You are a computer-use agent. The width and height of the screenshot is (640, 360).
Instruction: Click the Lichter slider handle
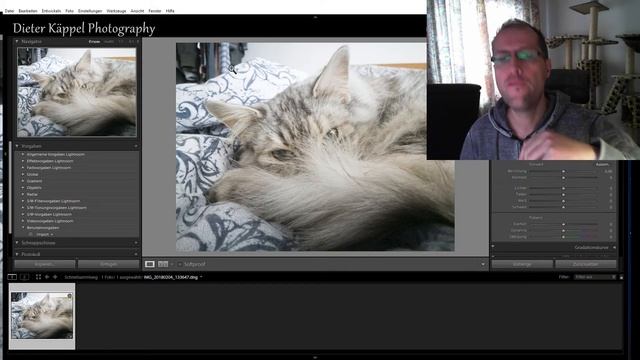(x=564, y=188)
